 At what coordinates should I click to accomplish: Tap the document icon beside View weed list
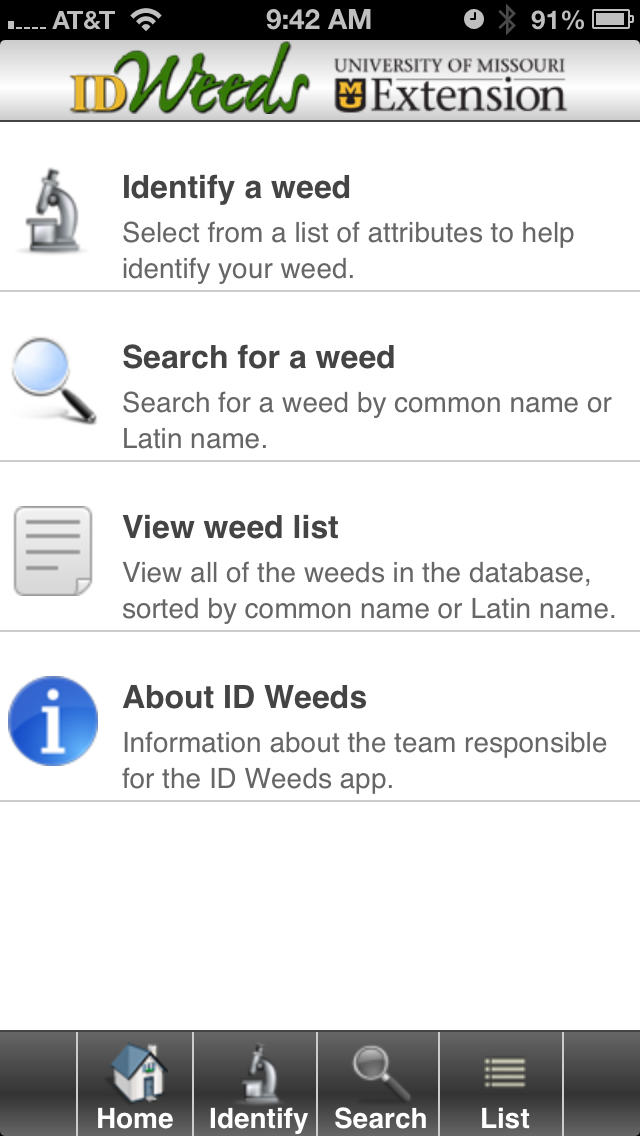pos(53,551)
